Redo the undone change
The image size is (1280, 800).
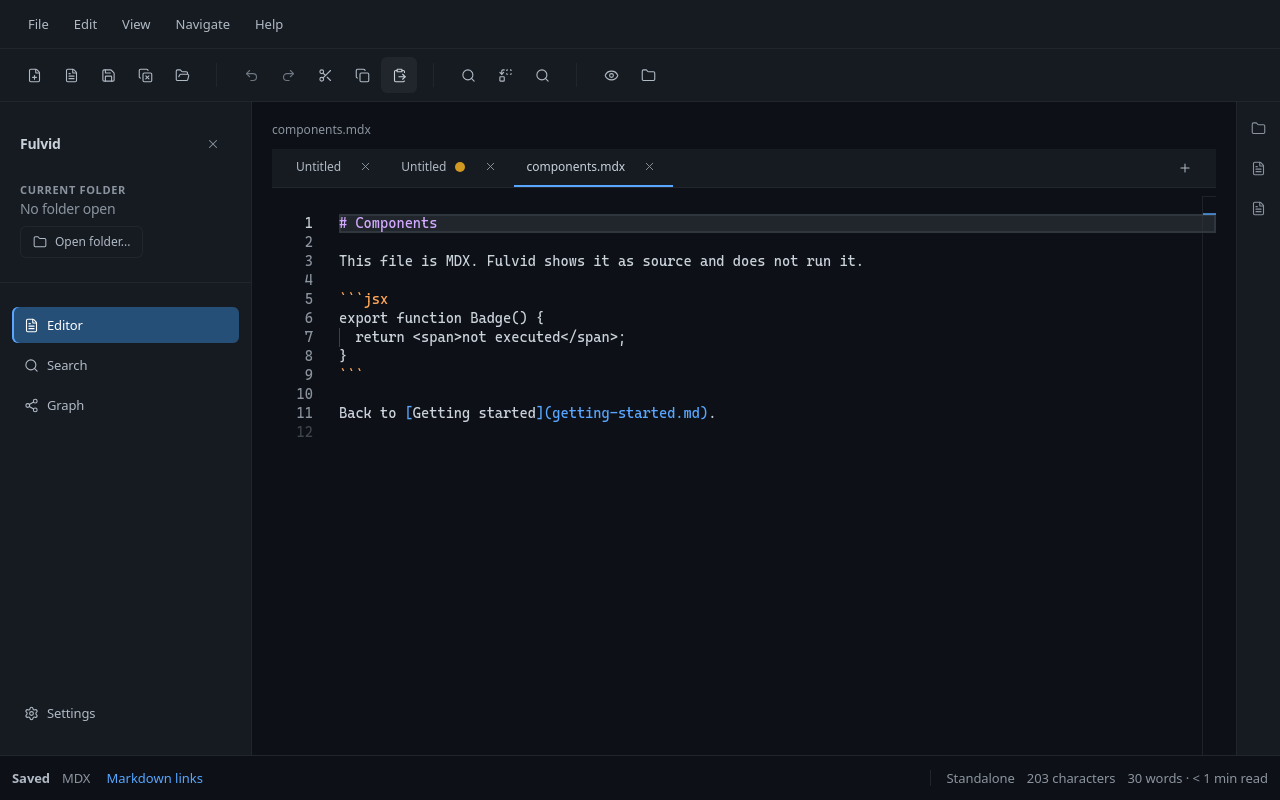coord(289,75)
